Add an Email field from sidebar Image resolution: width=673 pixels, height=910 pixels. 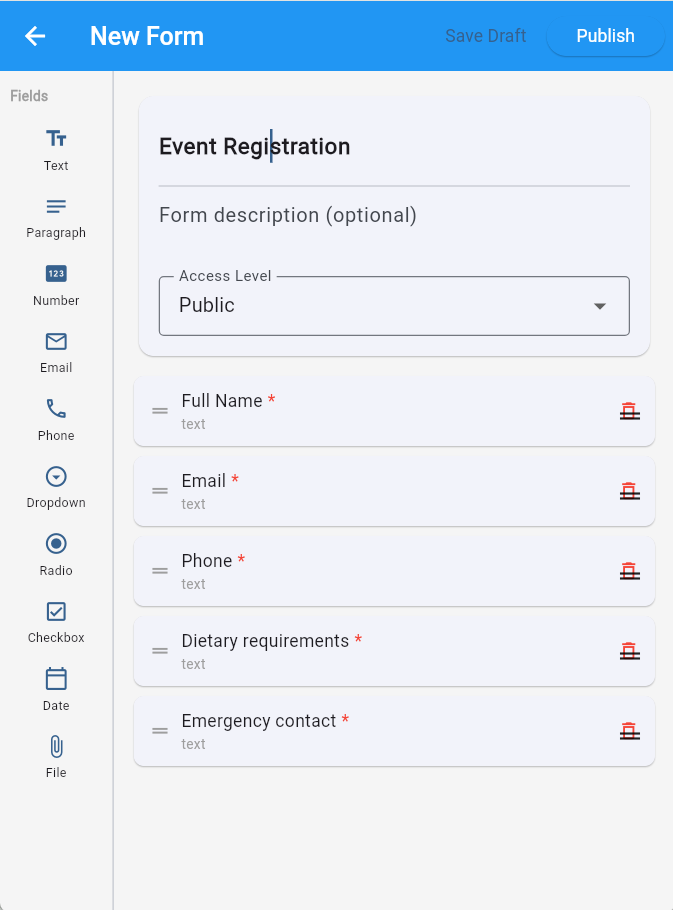(x=56, y=353)
